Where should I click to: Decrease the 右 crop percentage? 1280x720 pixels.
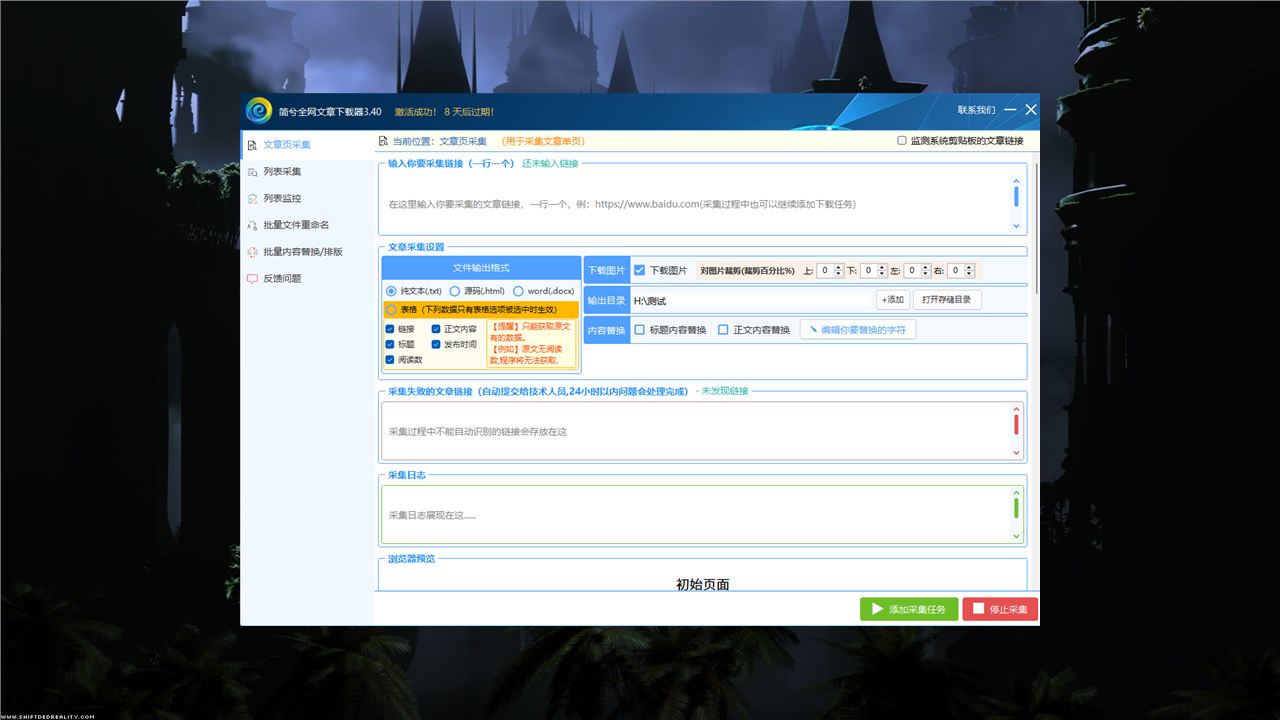pos(969,274)
